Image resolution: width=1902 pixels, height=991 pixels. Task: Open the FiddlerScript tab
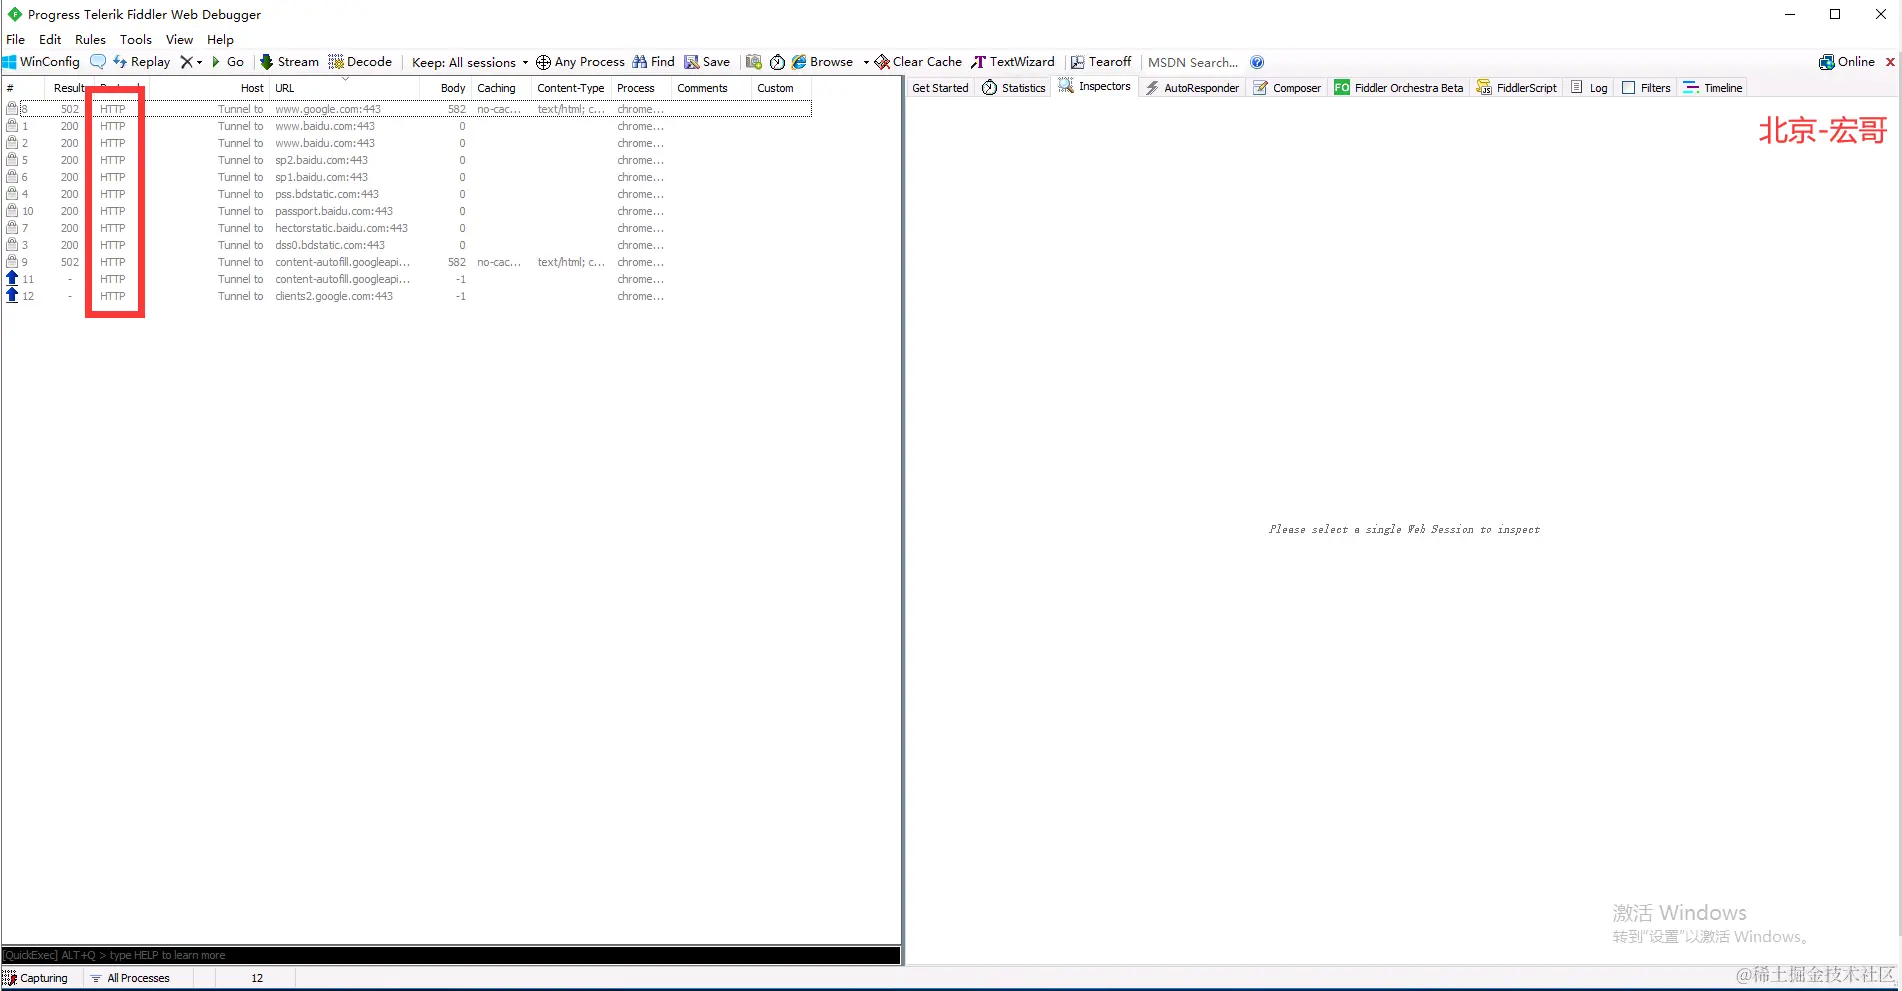click(x=1517, y=88)
